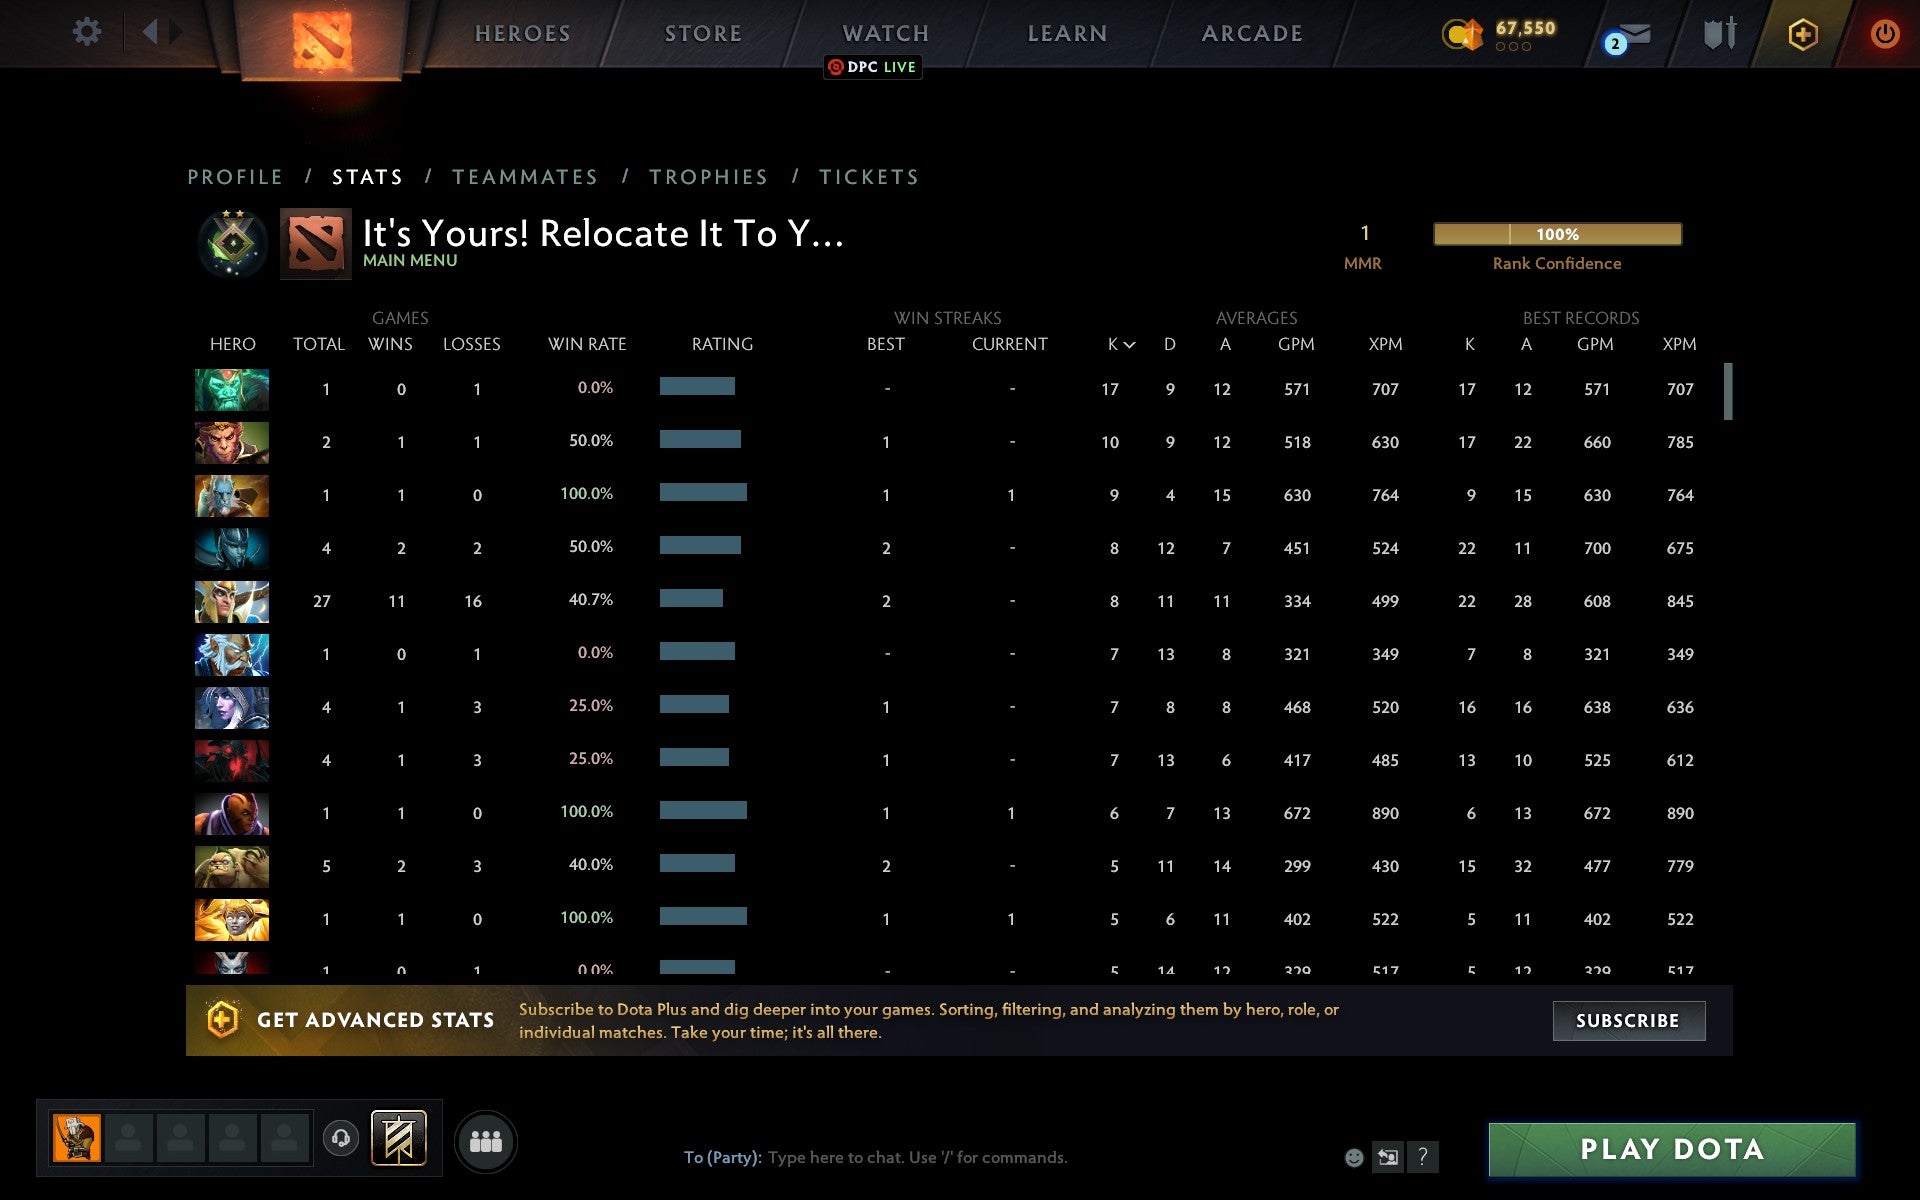Open the Dota Plus hexagon icon
The image size is (1920, 1200).
pyautogui.click(x=1800, y=32)
